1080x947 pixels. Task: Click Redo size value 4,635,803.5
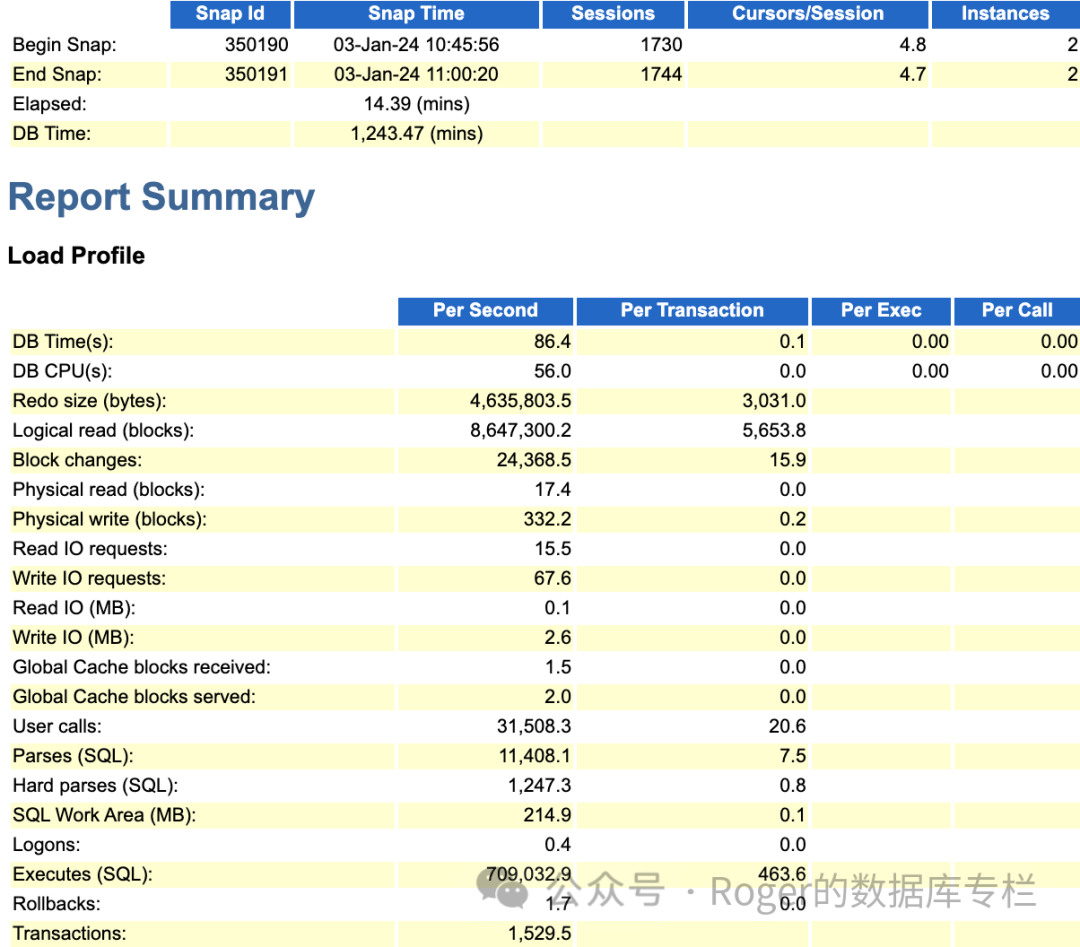click(521, 401)
